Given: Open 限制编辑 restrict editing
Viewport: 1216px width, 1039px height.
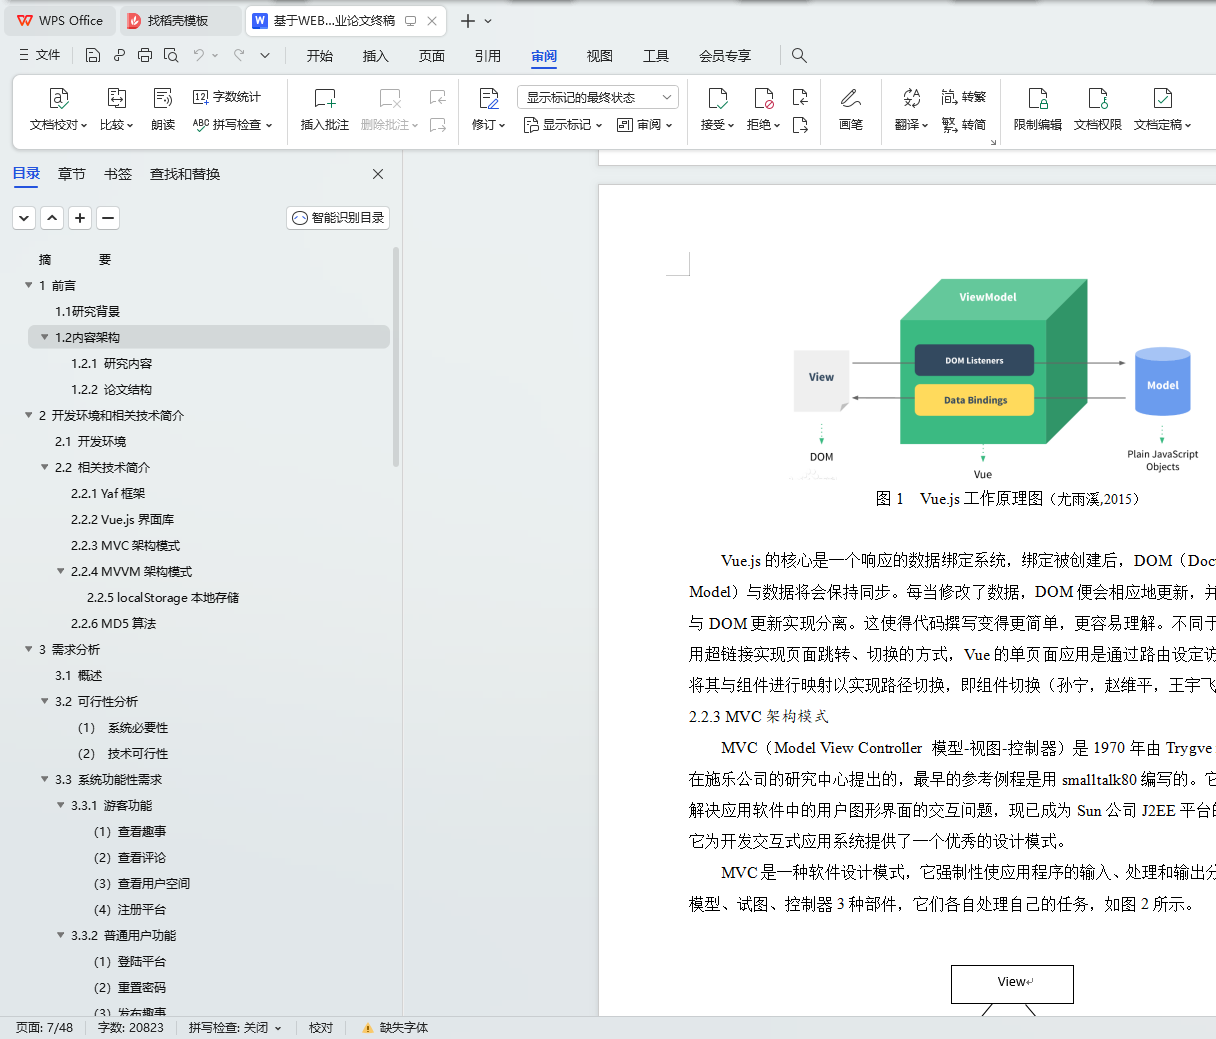Looking at the screenshot, I should coord(1038,109).
